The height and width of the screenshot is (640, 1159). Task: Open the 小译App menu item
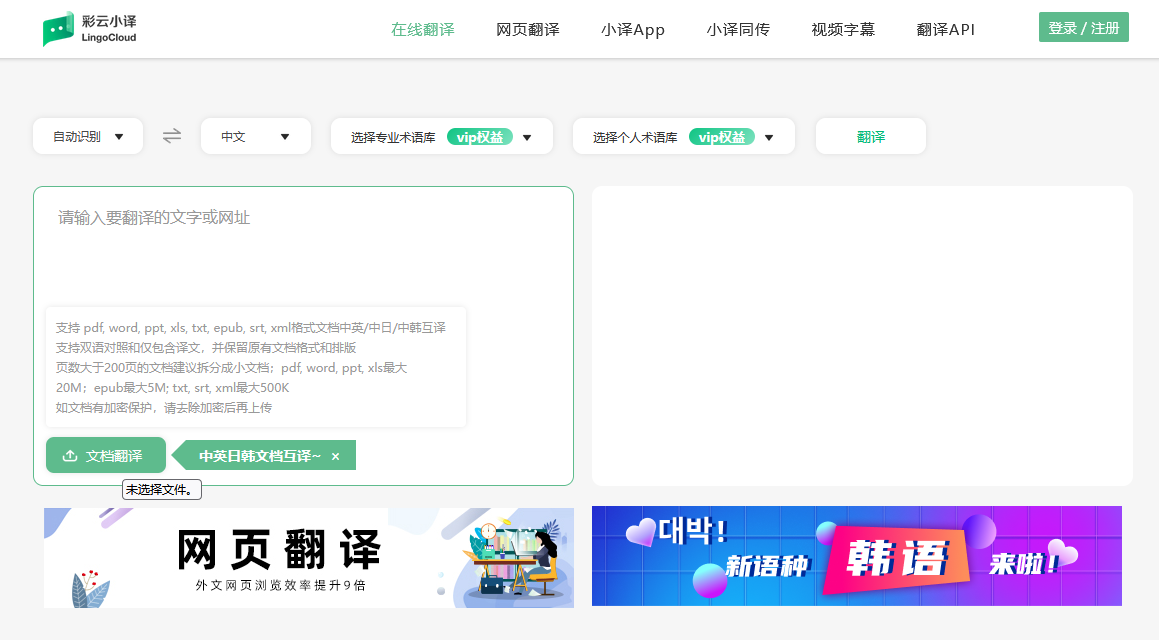[633, 30]
